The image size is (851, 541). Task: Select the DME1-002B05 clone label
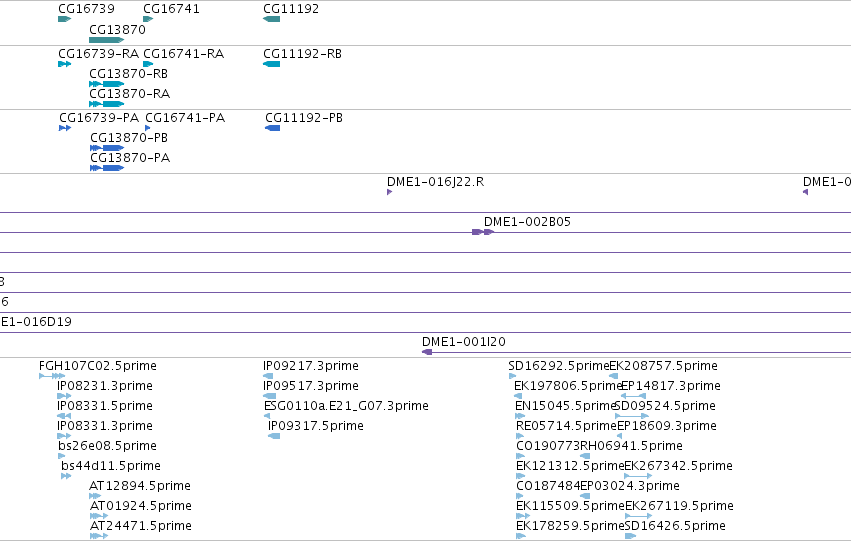(x=527, y=222)
